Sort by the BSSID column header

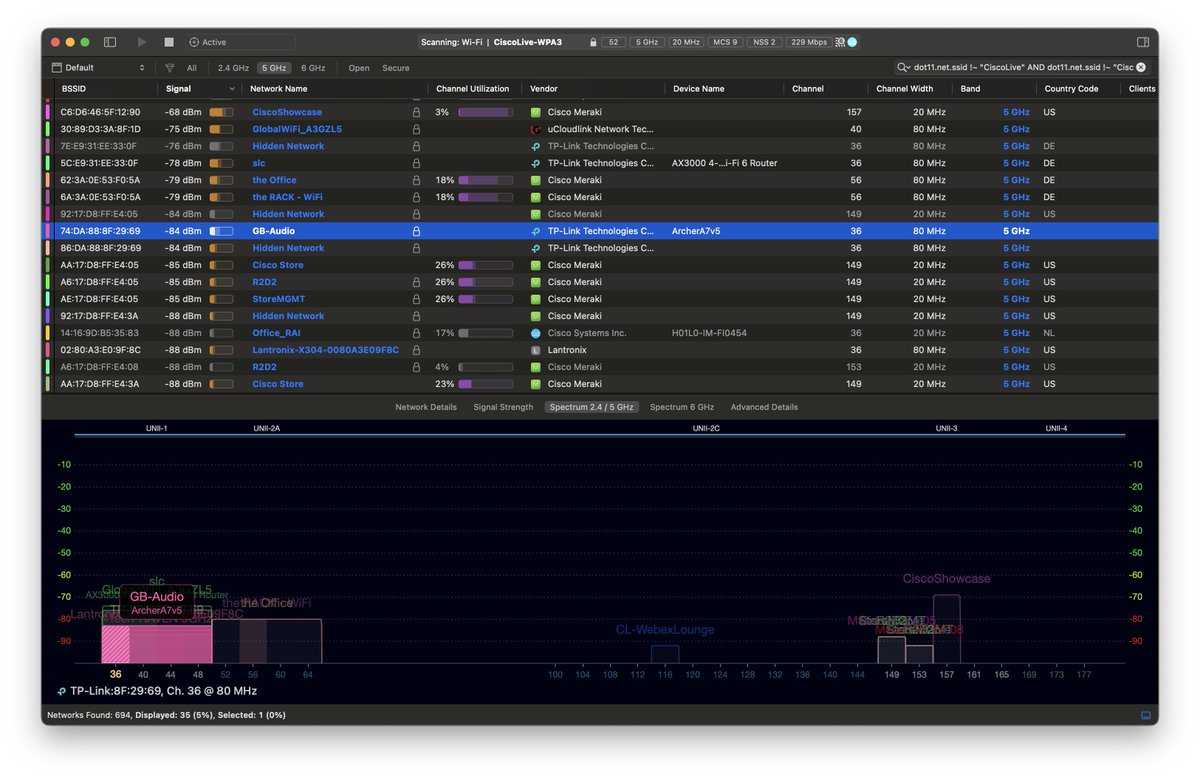tap(73, 89)
